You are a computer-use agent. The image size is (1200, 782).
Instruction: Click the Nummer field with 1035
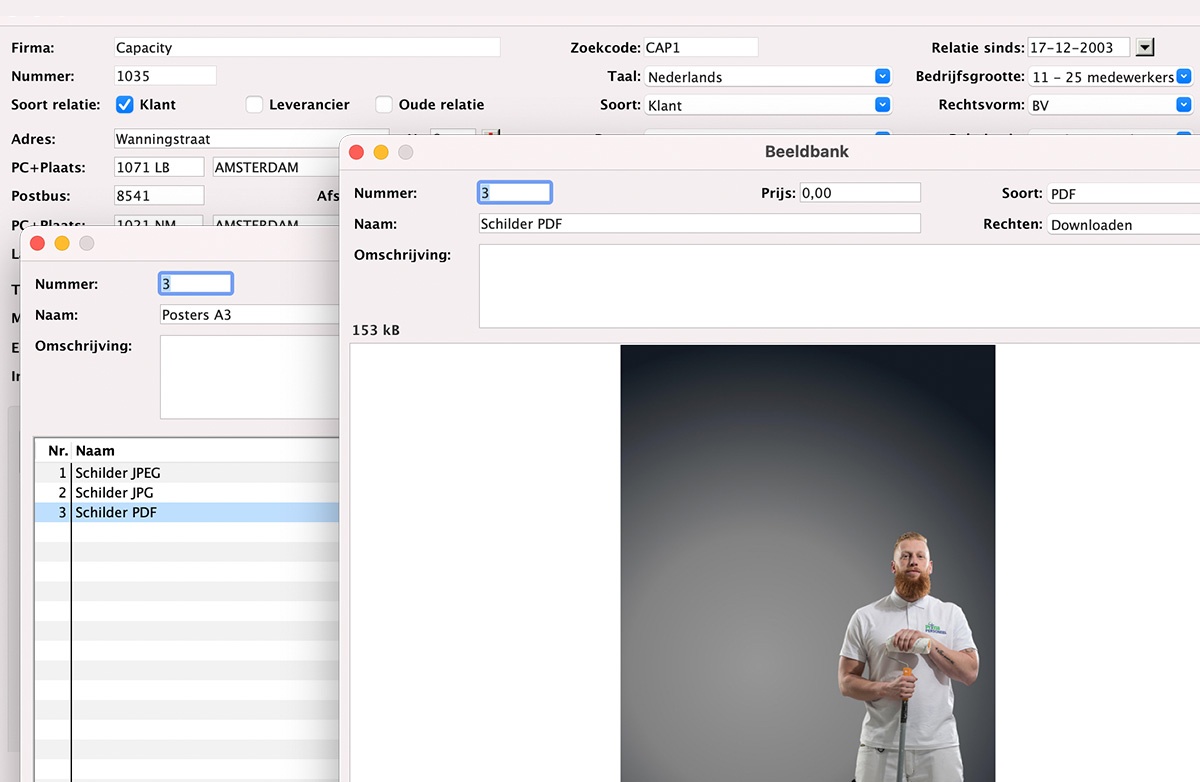[x=165, y=76]
